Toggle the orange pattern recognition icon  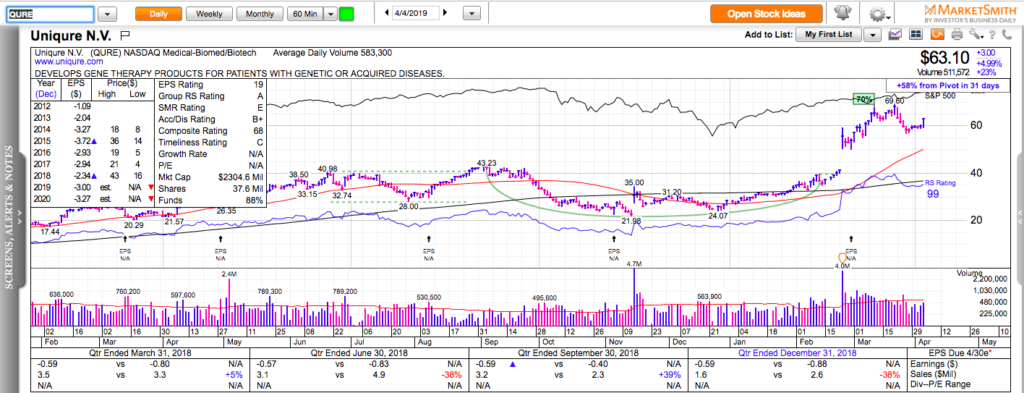click(x=937, y=34)
